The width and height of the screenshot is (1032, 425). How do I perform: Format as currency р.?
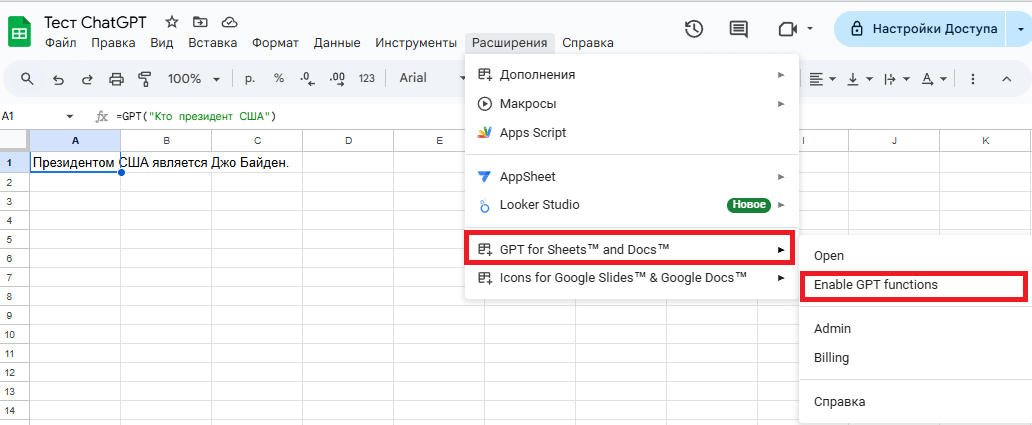(250, 78)
